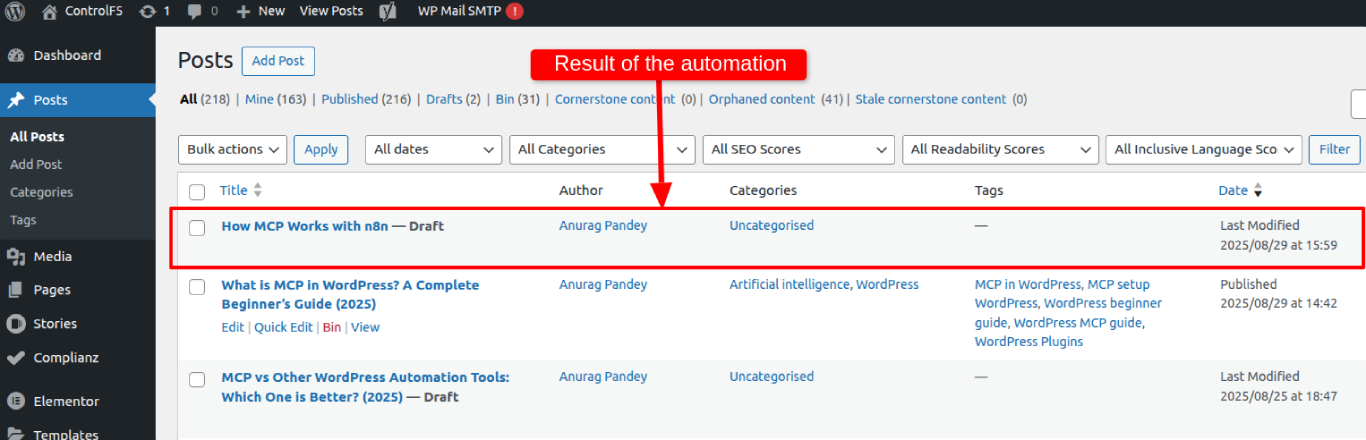Click the Stories icon in sidebar
1366x440 pixels.
16,323
